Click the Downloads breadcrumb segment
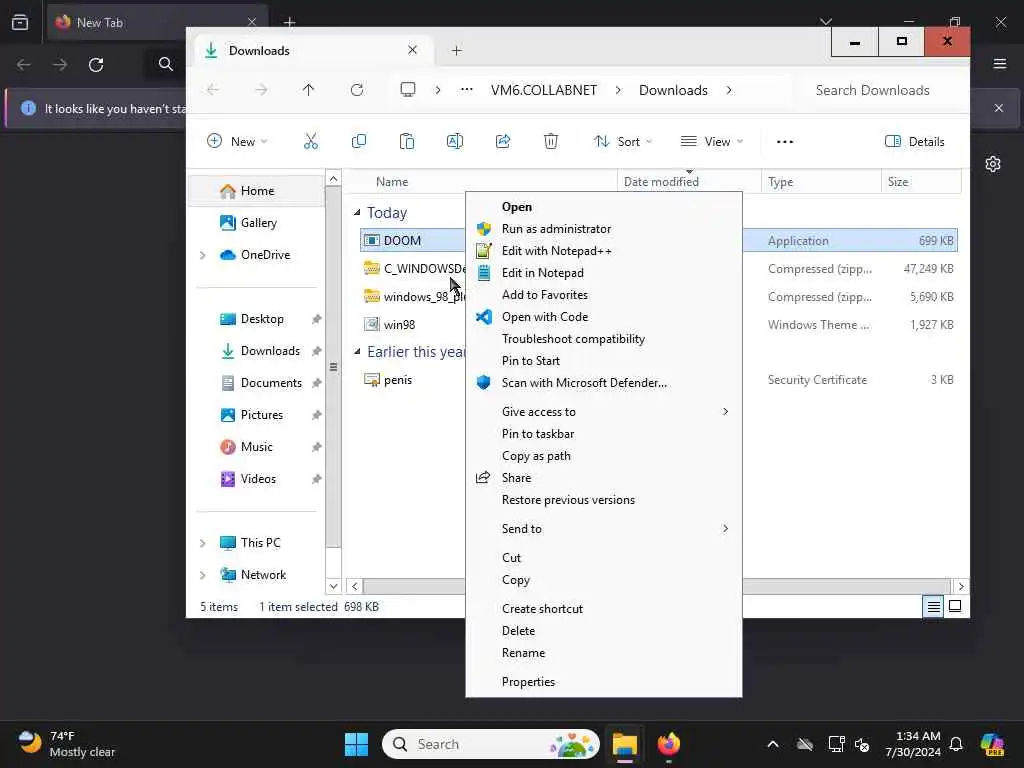Image resolution: width=1024 pixels, height=768 pixels. point(673,90)
